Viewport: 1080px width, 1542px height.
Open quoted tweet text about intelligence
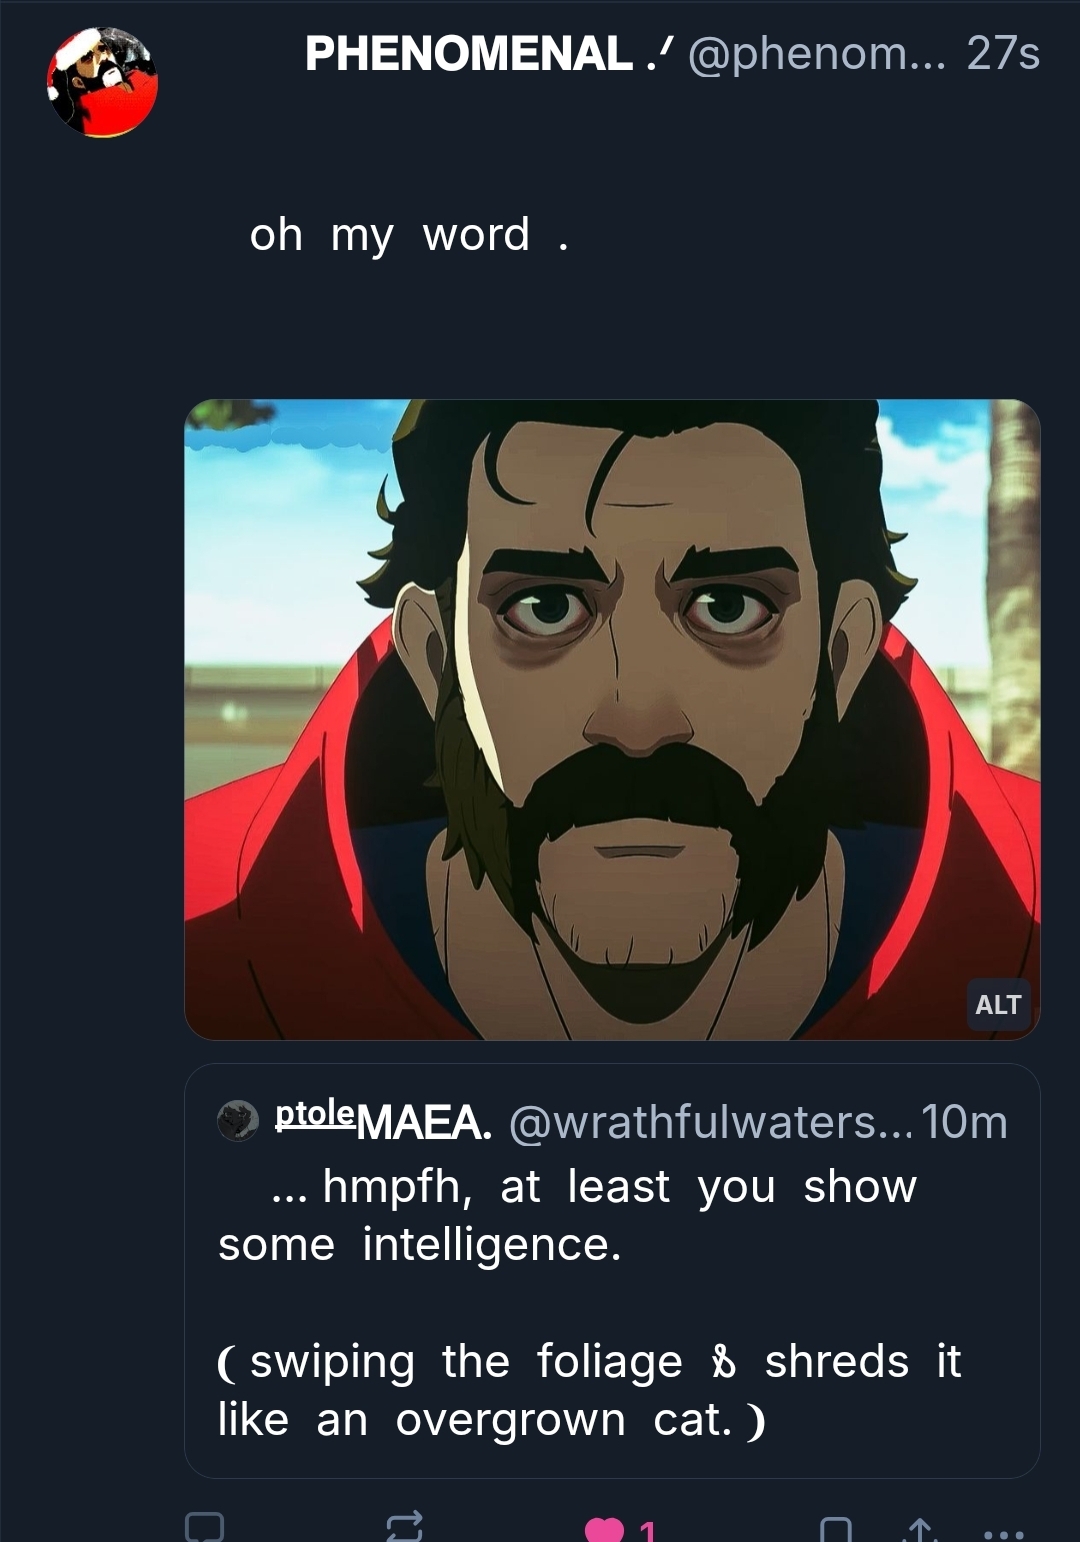568,1215
